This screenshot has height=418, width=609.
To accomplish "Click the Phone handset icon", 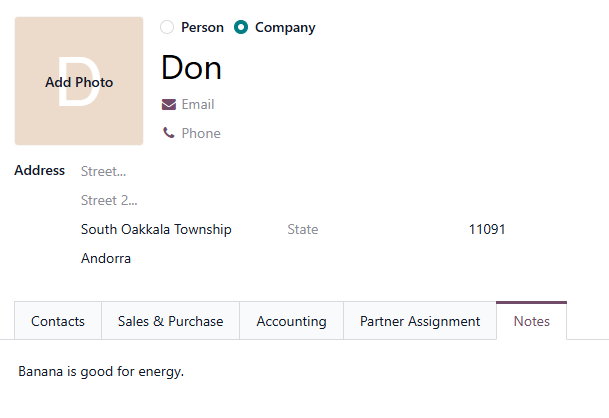I will [168, 133].
